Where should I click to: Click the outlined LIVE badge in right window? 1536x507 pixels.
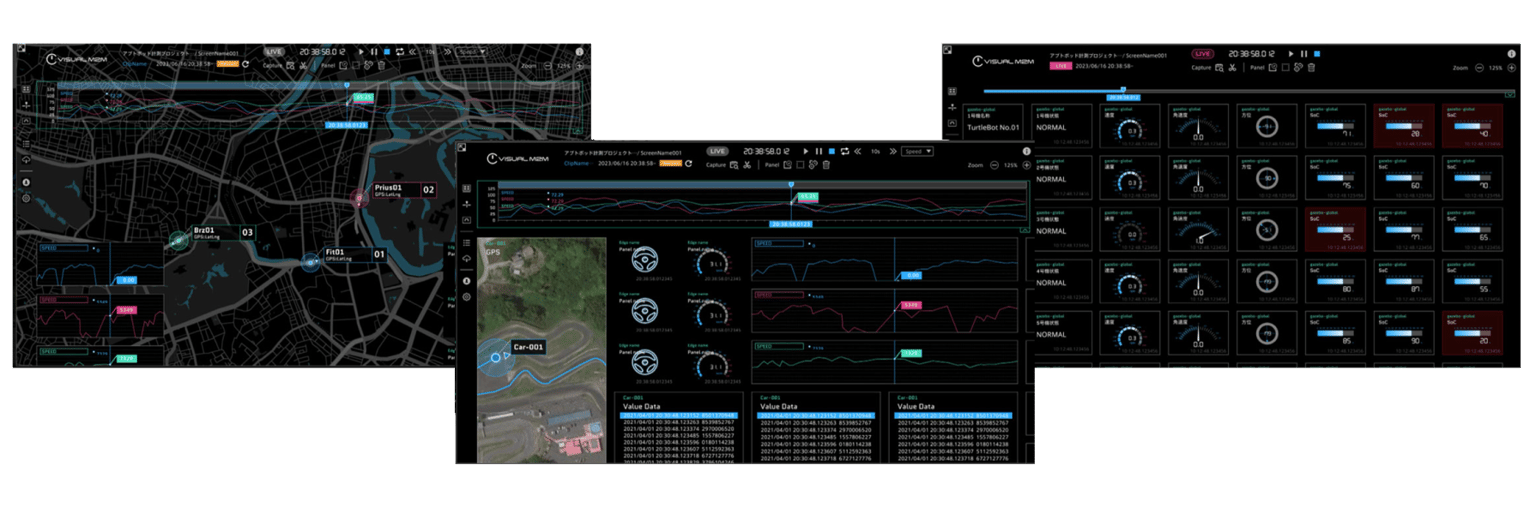tap(1203, 54)
